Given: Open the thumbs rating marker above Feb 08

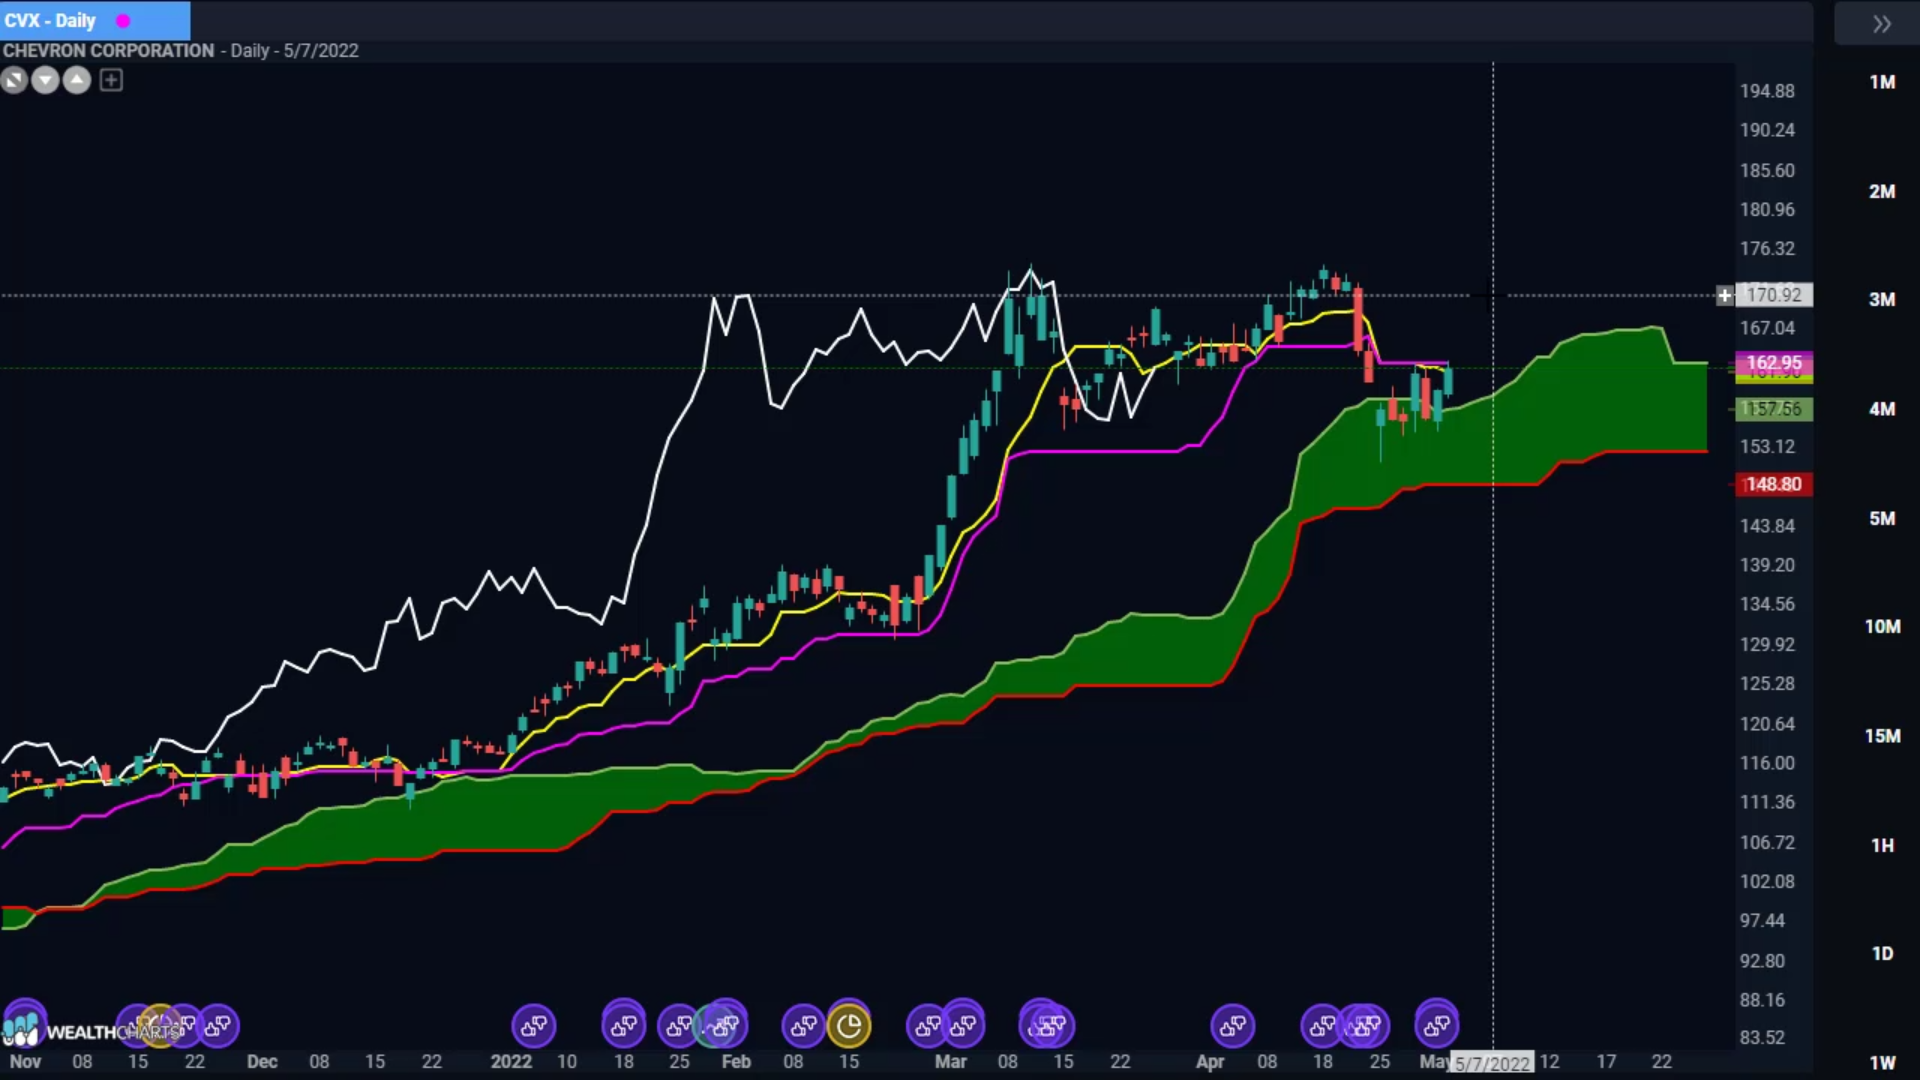Looking at the screenshot, I should tap(804, 1025).
